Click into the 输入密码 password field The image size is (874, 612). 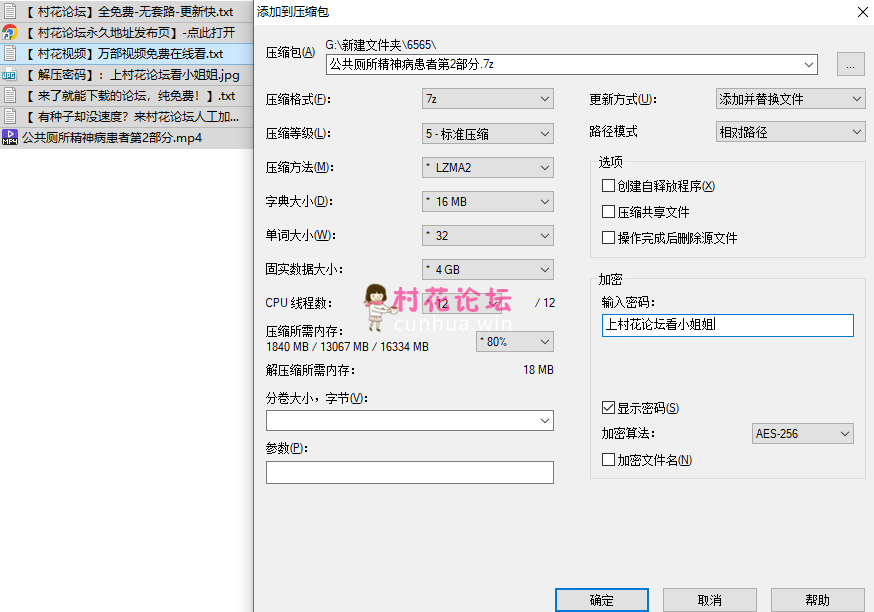(x=727, y=325)
